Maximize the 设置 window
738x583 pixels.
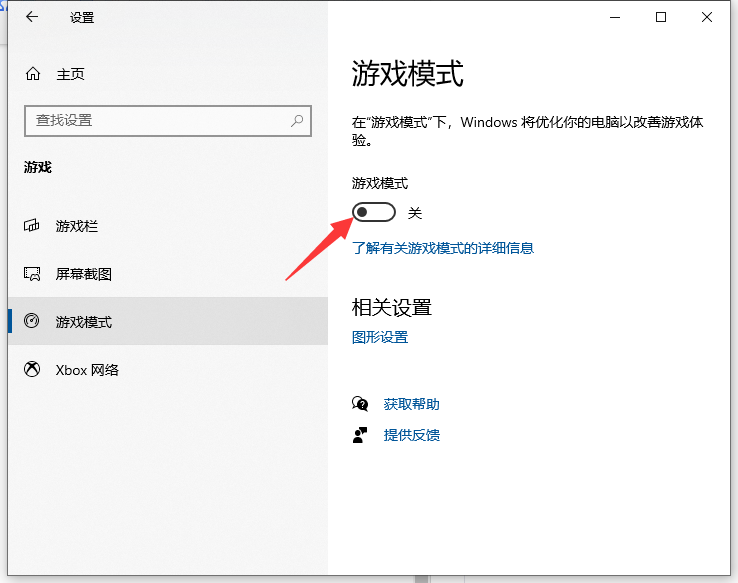coord(661,17)
